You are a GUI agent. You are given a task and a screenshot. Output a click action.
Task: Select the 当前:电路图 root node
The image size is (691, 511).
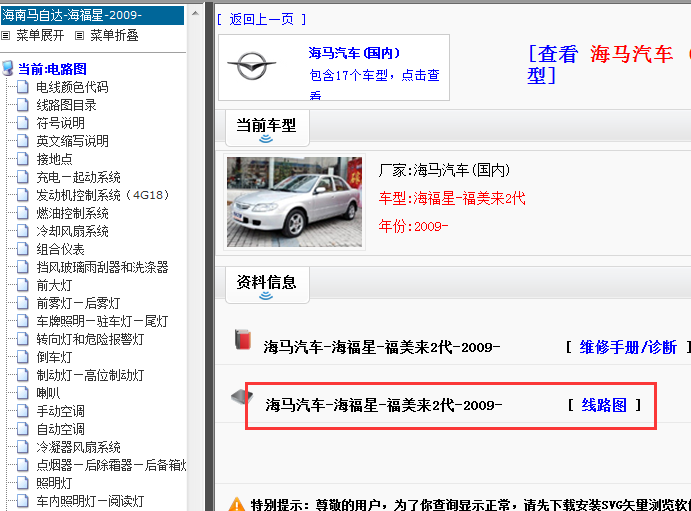click(x=52, y=69)
